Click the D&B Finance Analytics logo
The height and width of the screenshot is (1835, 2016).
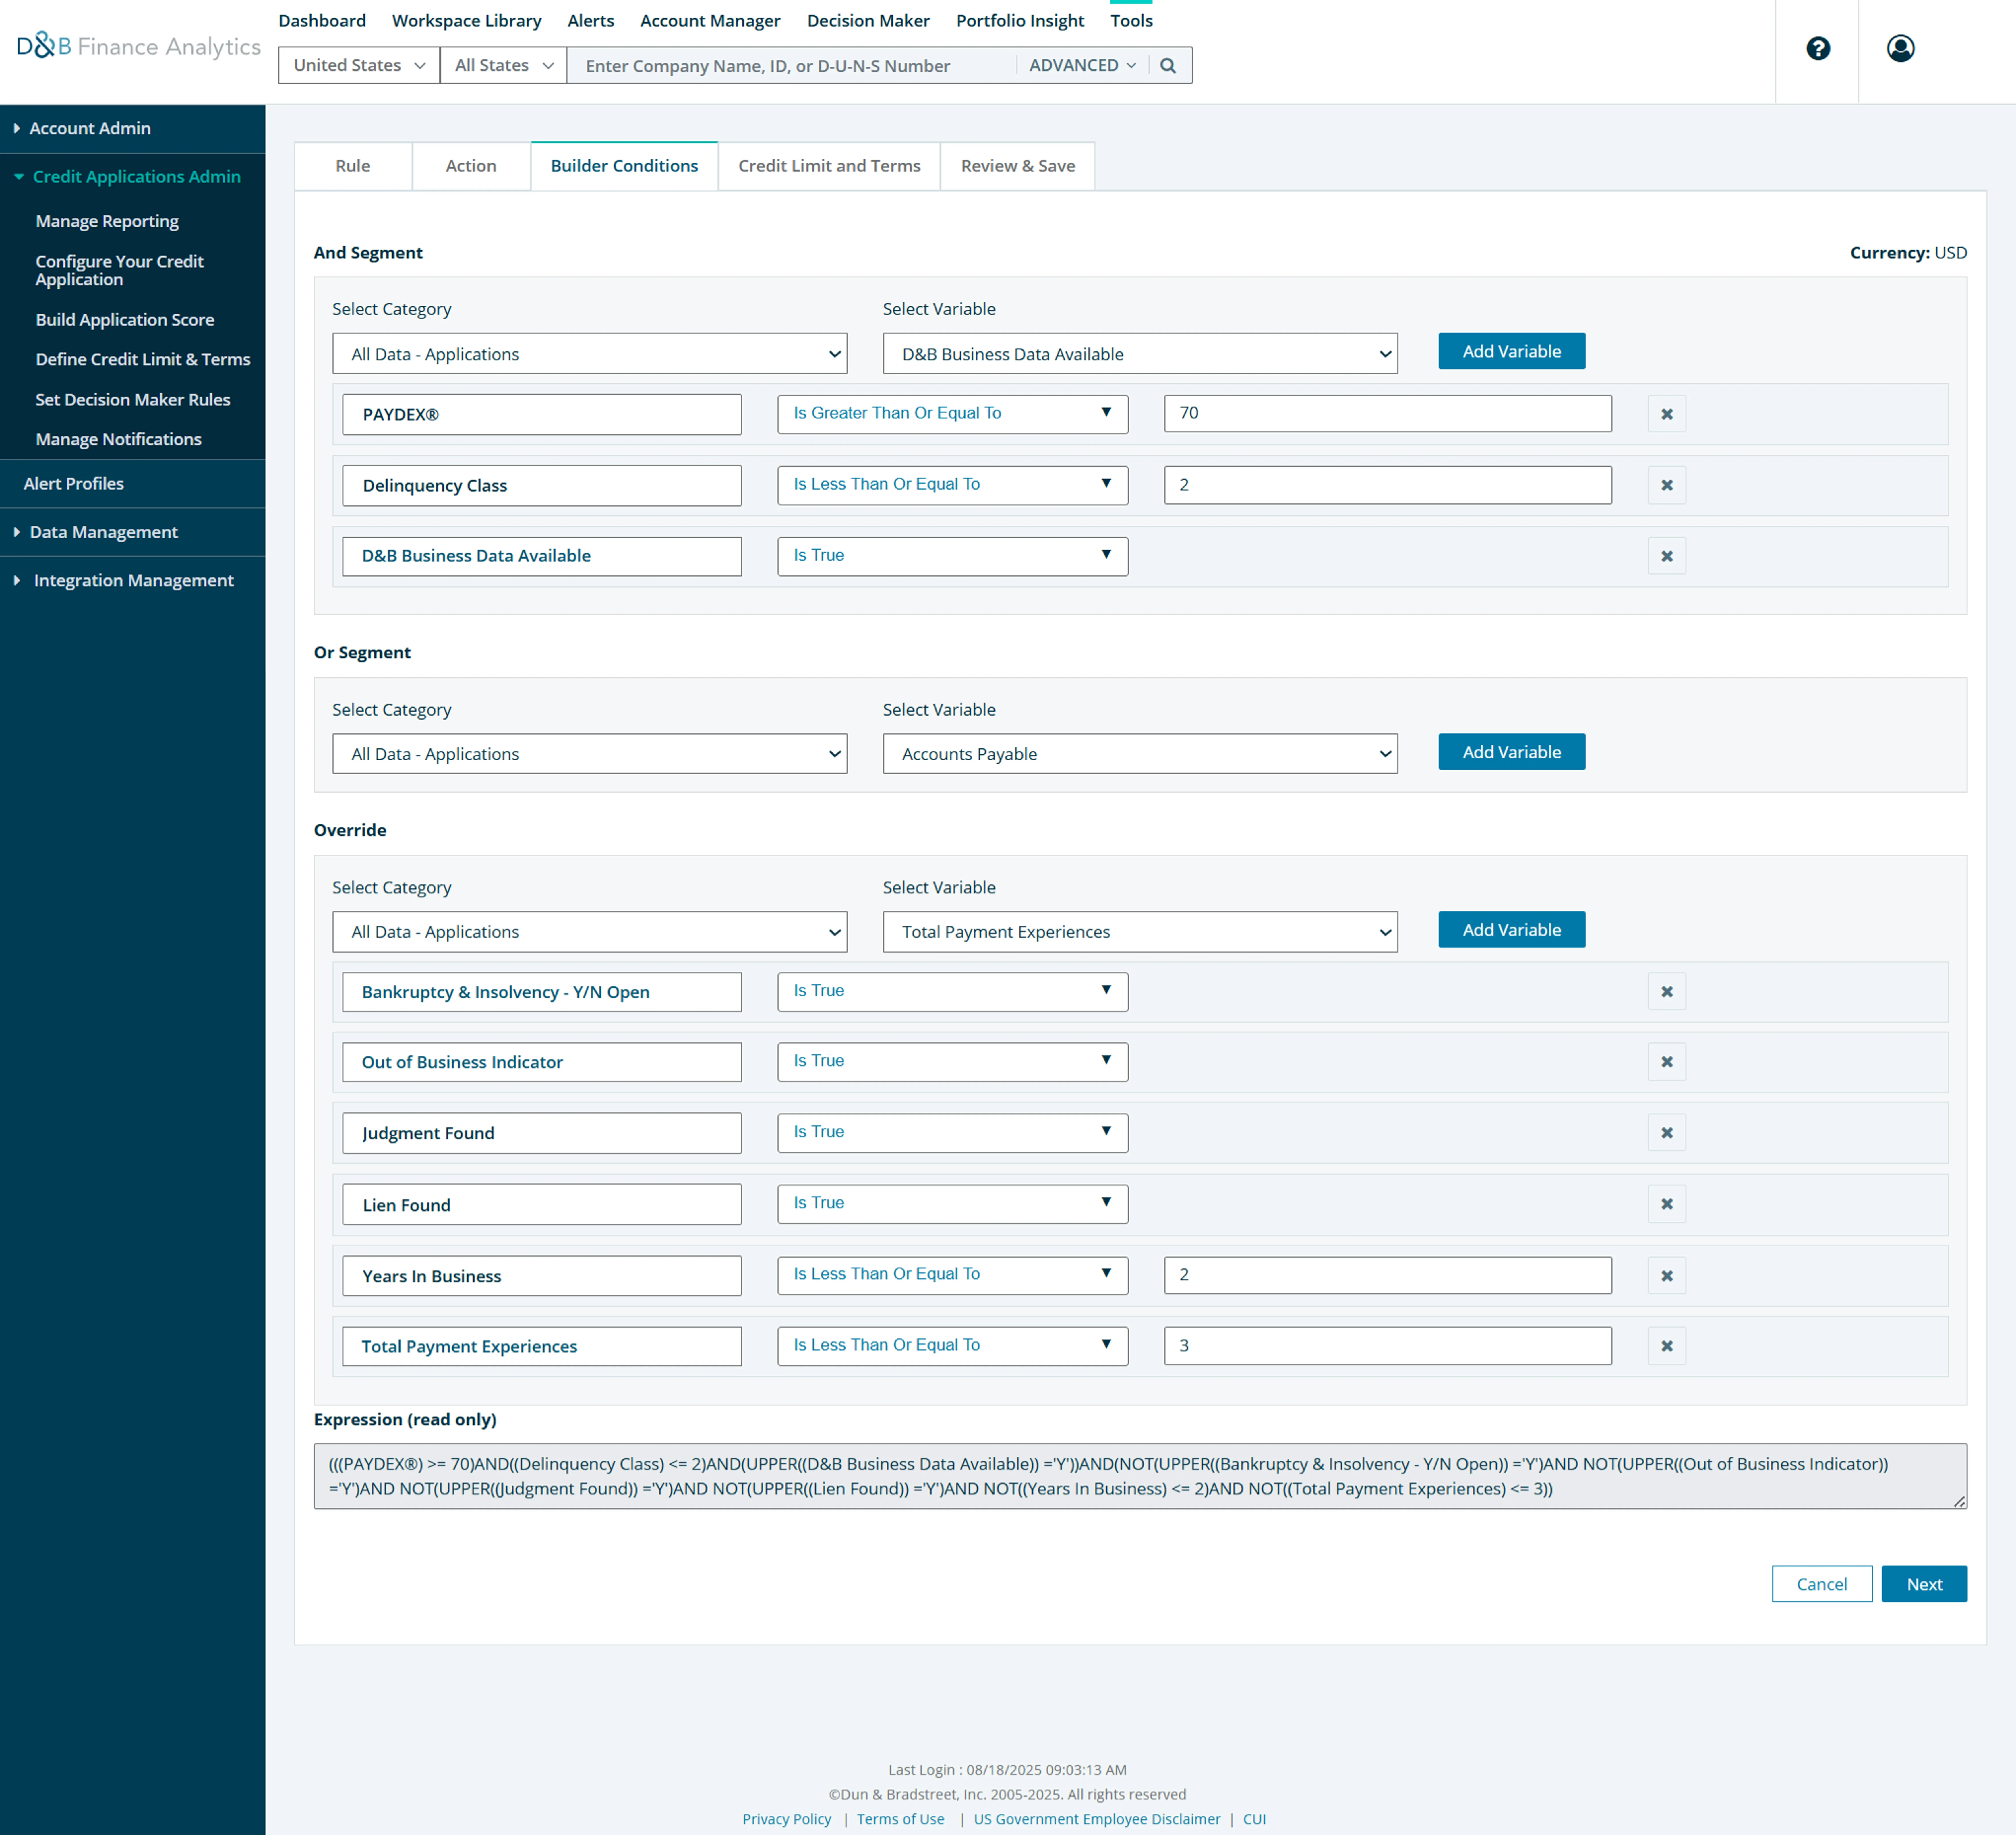click(x=138, y=46)
